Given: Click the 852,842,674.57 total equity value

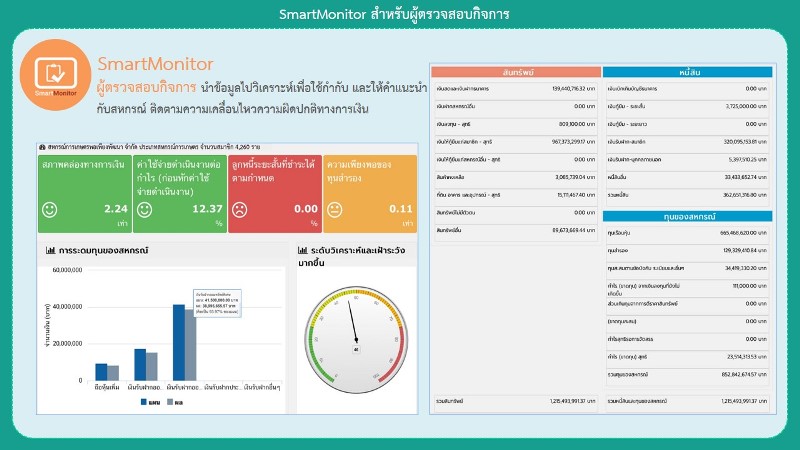Looking at the screenshot, I should click(744, 374).
